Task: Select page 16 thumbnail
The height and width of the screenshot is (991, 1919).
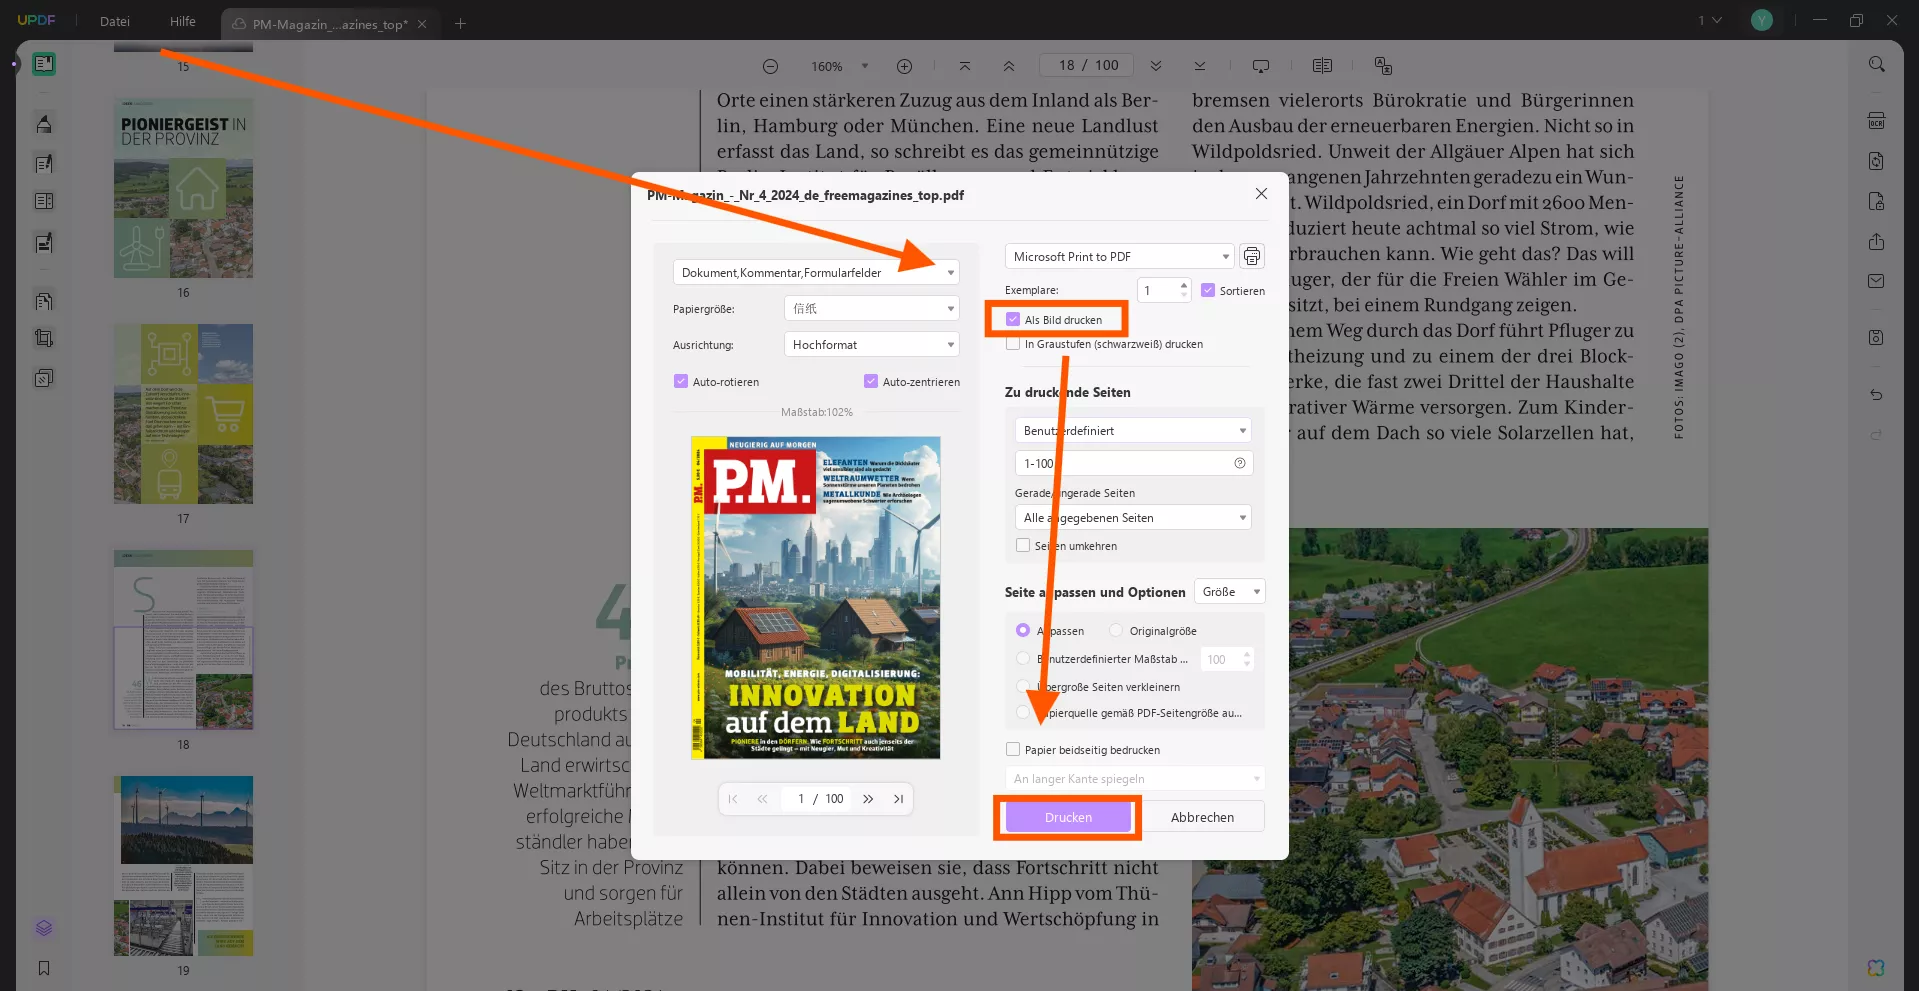Action: 183,188
